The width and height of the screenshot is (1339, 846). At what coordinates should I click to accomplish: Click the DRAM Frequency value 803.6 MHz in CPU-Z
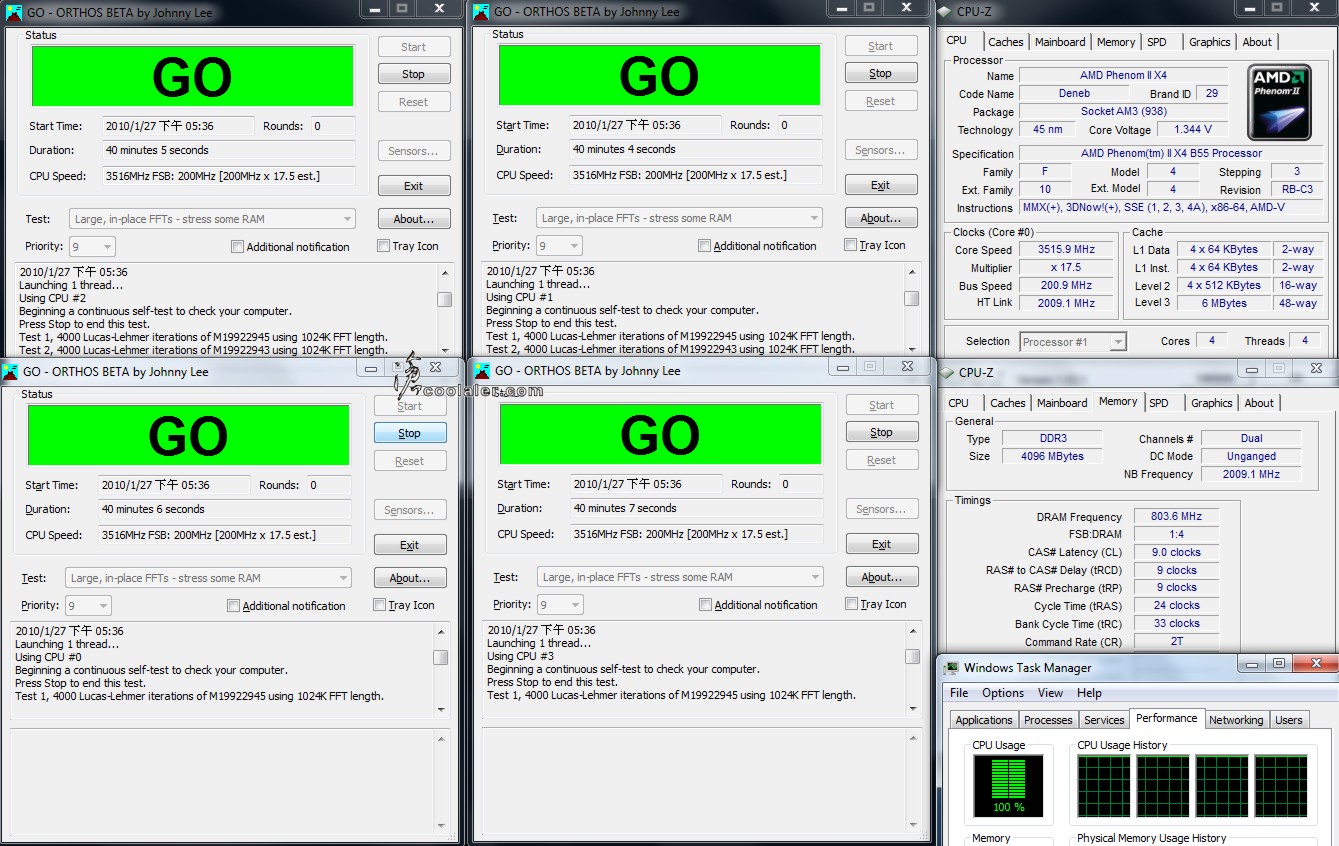(1176, 517)
